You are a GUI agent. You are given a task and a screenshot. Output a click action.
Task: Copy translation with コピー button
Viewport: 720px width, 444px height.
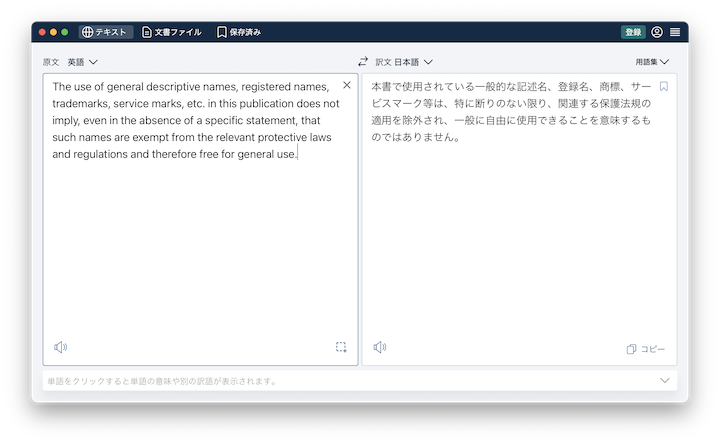pyautogui.click(x=646, y=349)
